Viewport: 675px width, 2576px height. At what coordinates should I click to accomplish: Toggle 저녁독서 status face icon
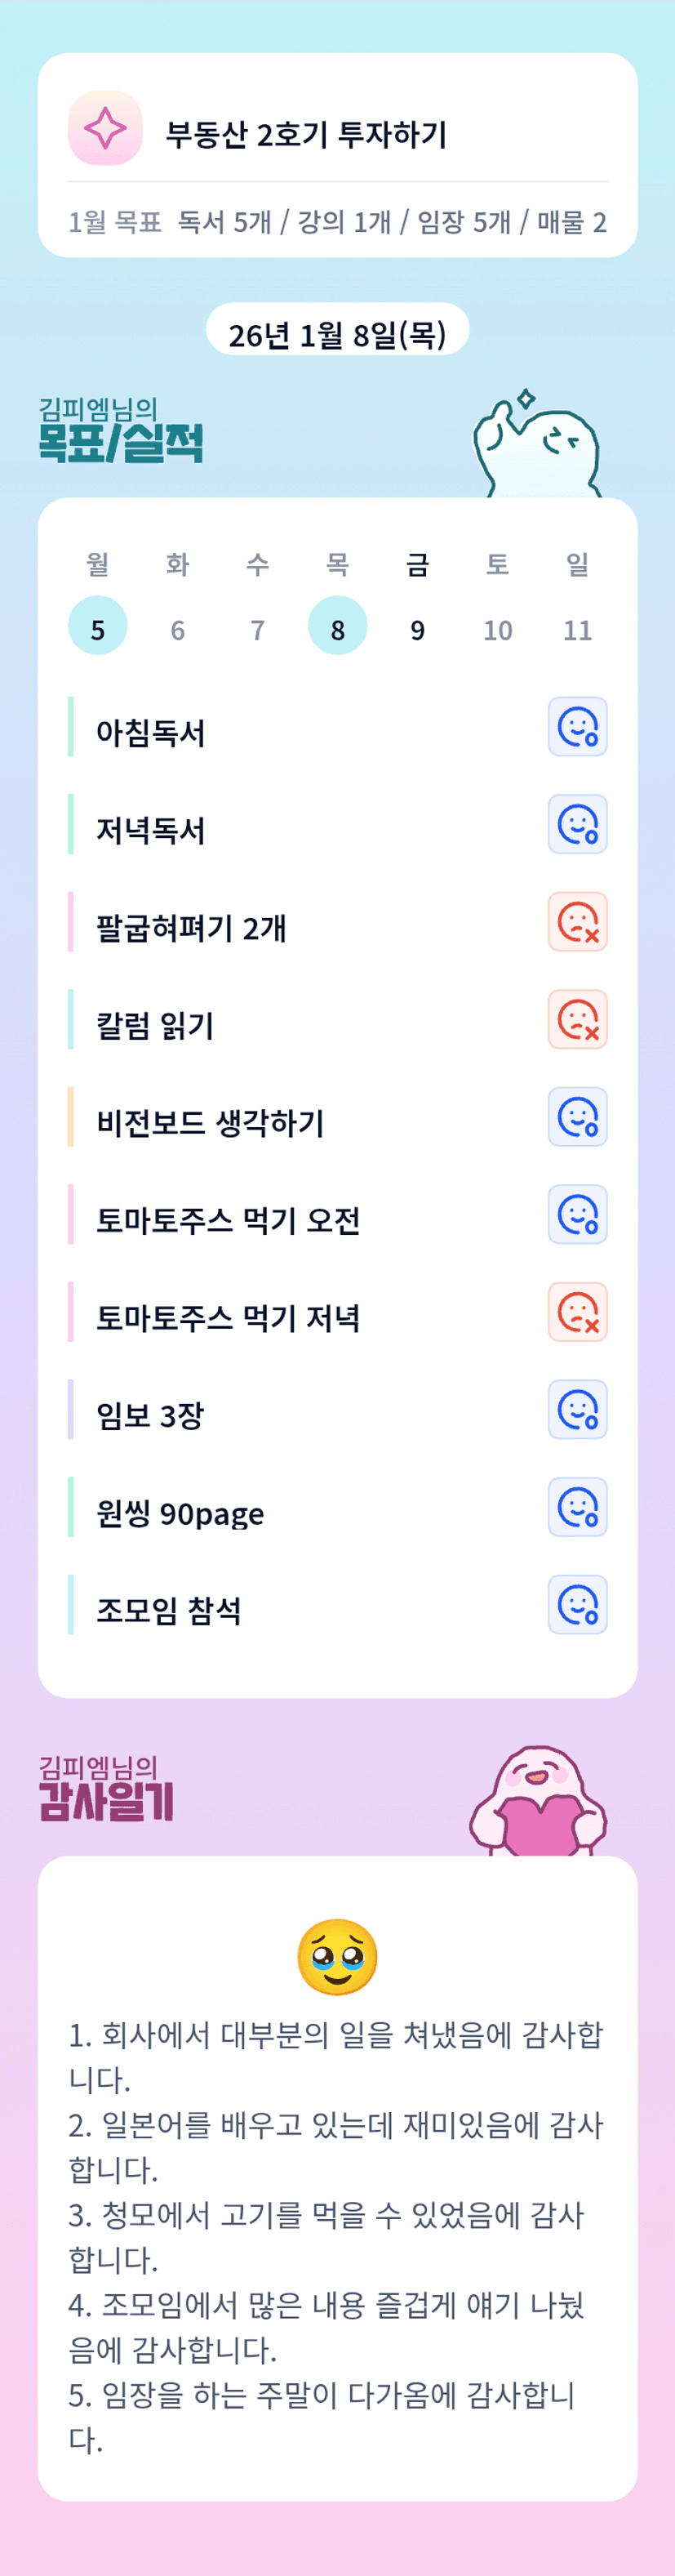(577, 825)
